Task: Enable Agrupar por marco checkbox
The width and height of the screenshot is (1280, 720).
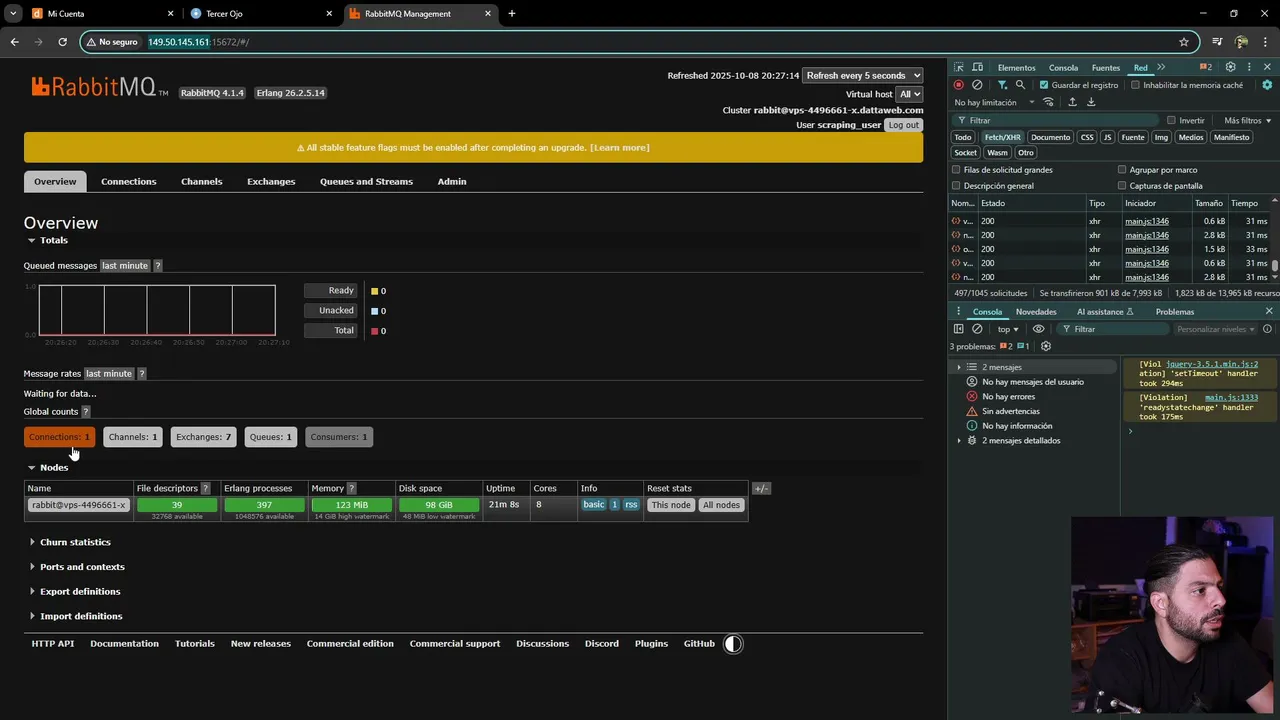Action: 1122,170
